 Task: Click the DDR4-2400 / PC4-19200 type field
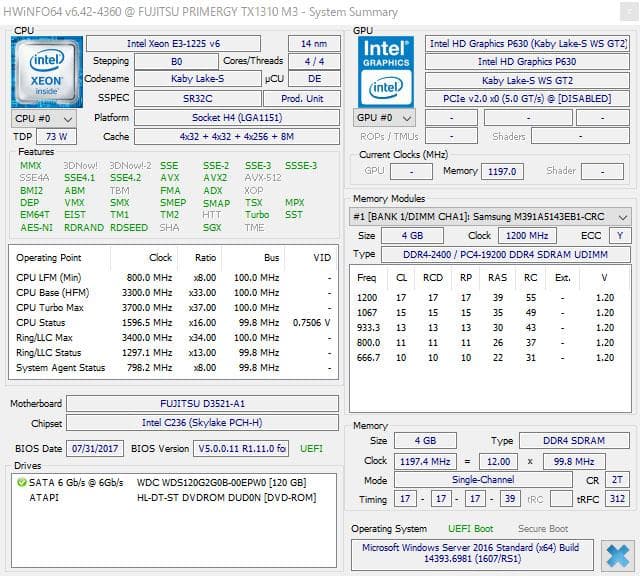[505, 255]
